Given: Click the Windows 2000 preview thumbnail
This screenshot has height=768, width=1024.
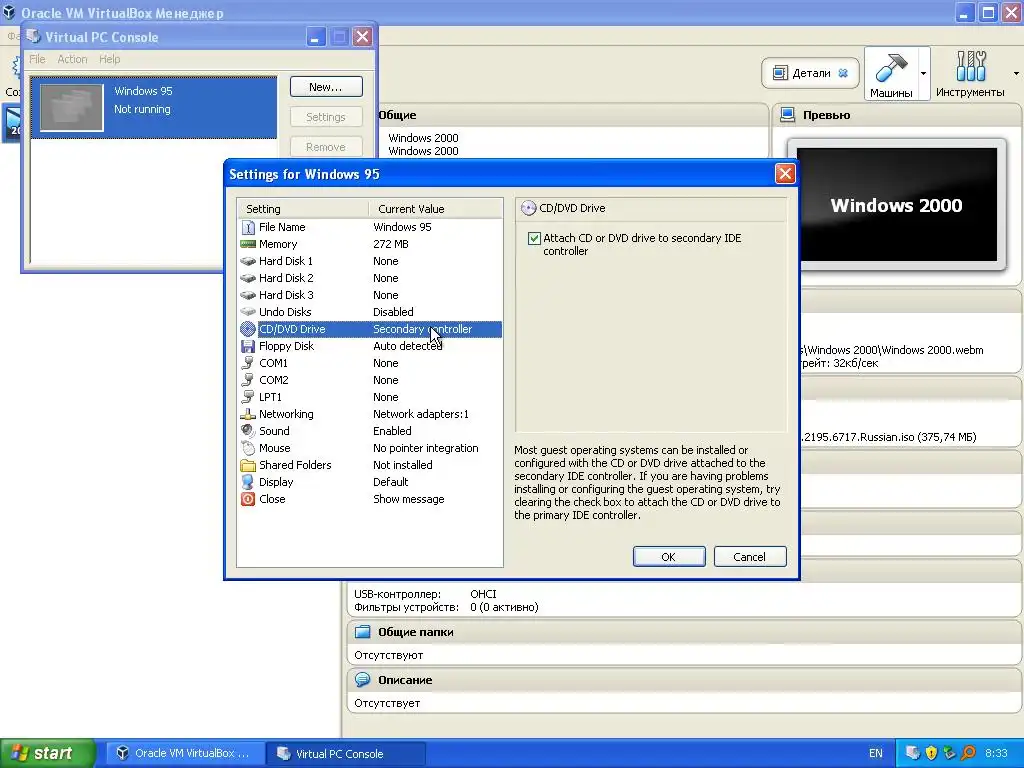Looking at the screenshot, I should [897, 204].
